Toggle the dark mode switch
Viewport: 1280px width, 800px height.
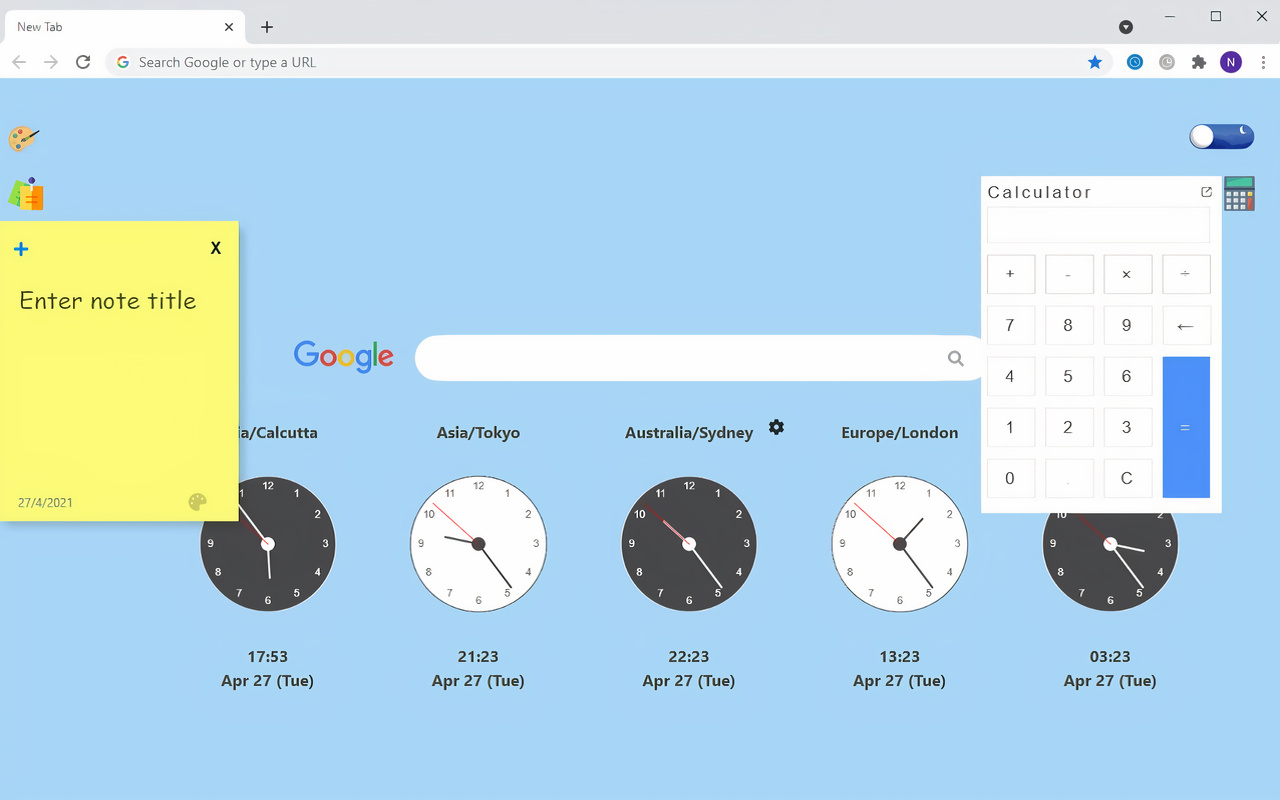coord(1221,136)
